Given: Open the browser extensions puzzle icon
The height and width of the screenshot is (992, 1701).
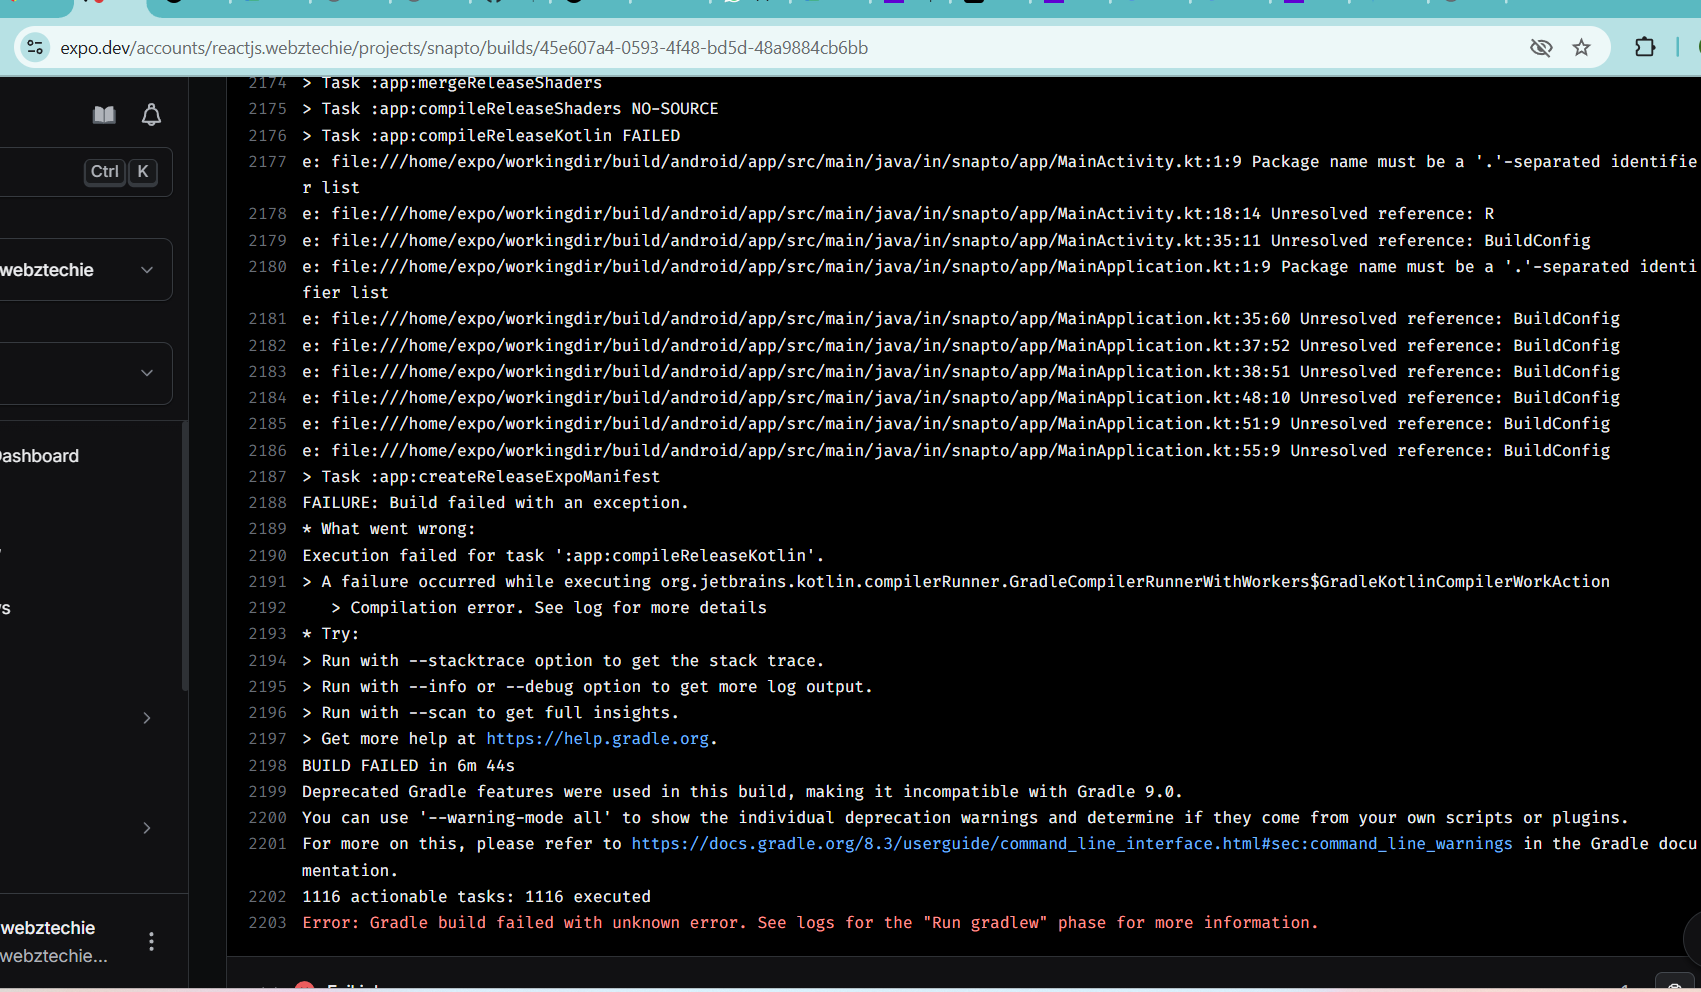Looking at the screenshot, I should coord(1645,47).
